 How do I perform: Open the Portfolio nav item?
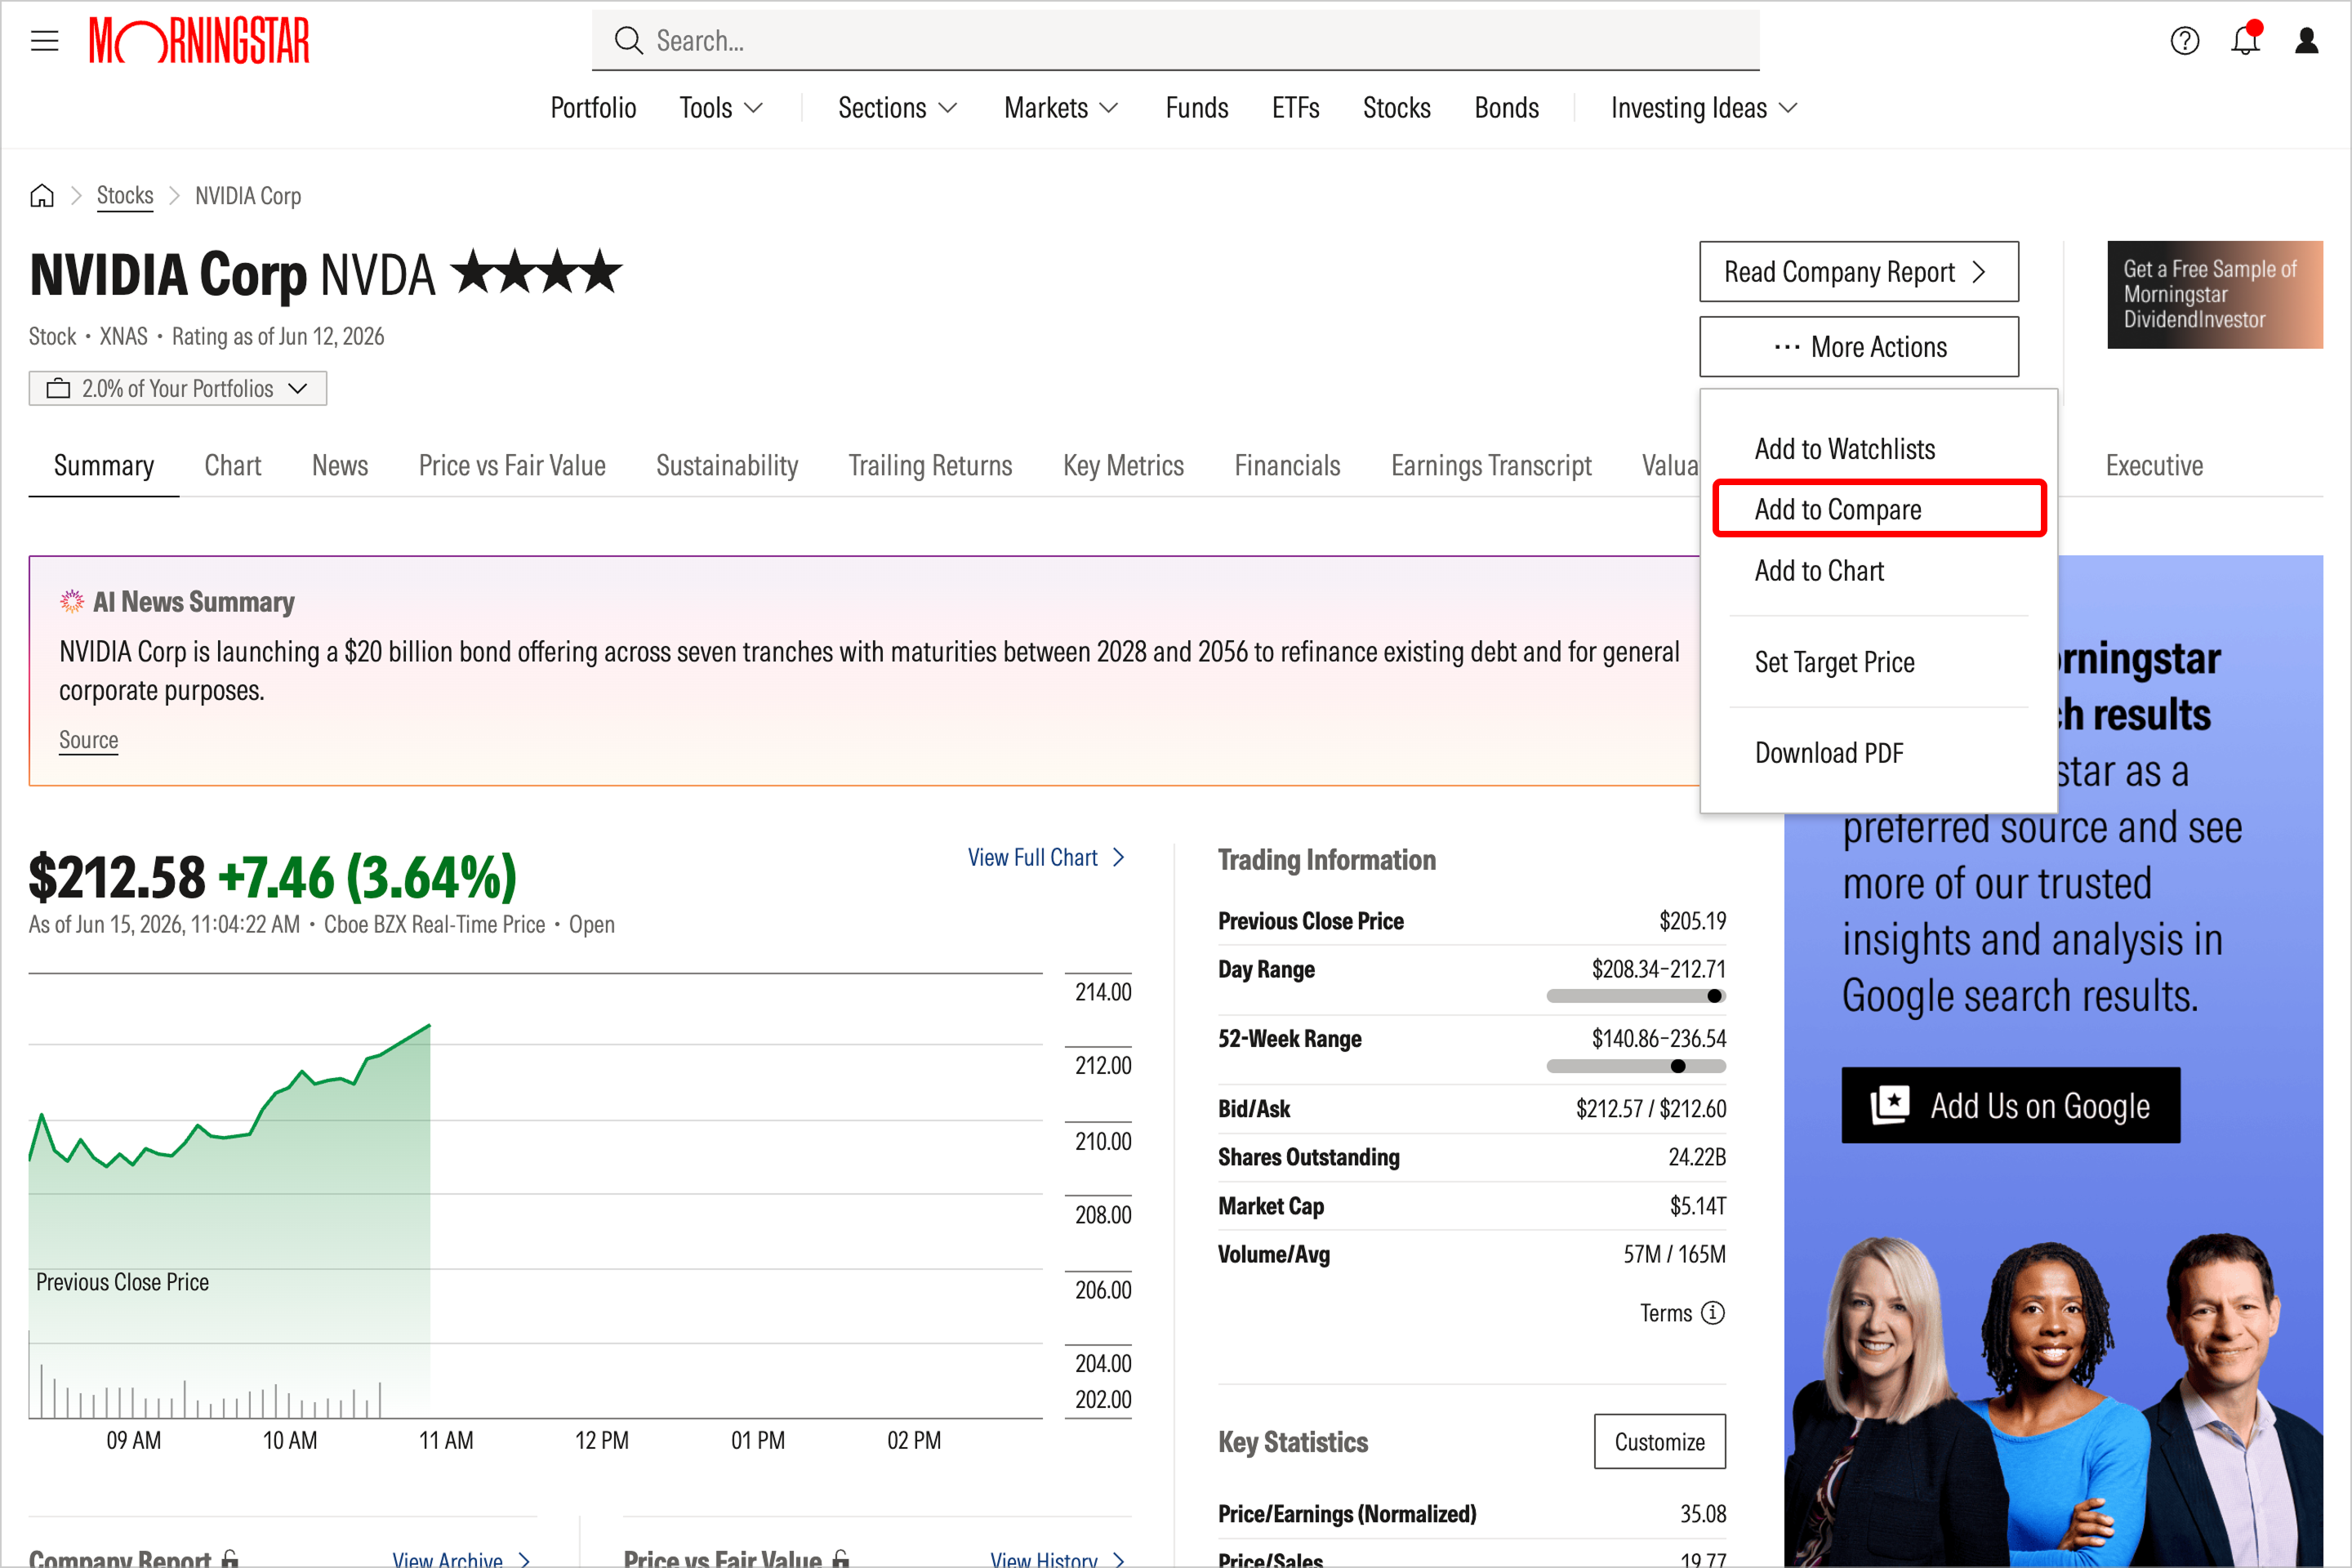pyautogui.click(x=593, y=108)
